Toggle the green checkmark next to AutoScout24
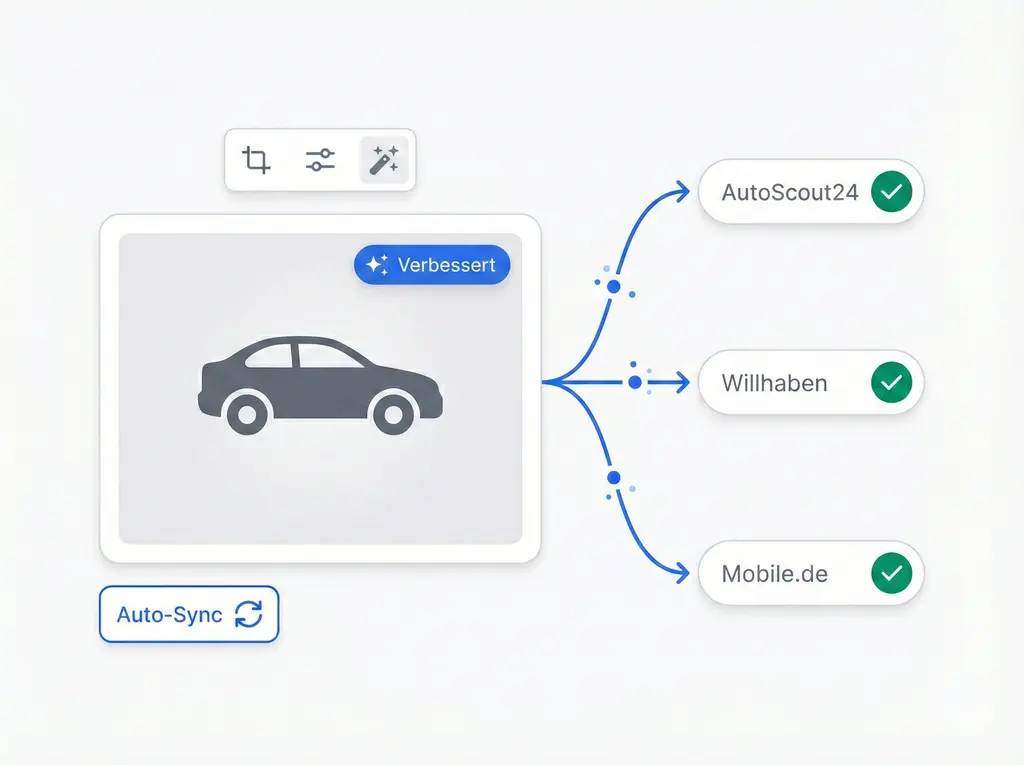 pos(889,192)
